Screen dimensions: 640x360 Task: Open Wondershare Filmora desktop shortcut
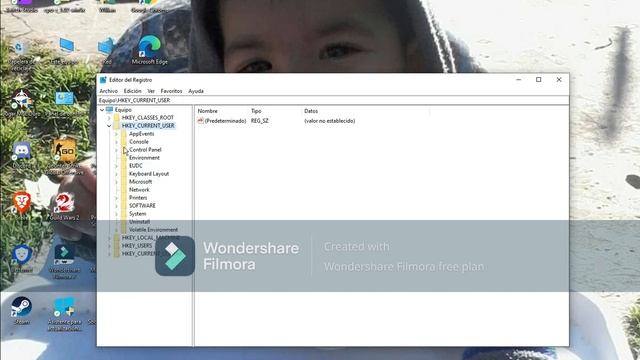(64, 261)
